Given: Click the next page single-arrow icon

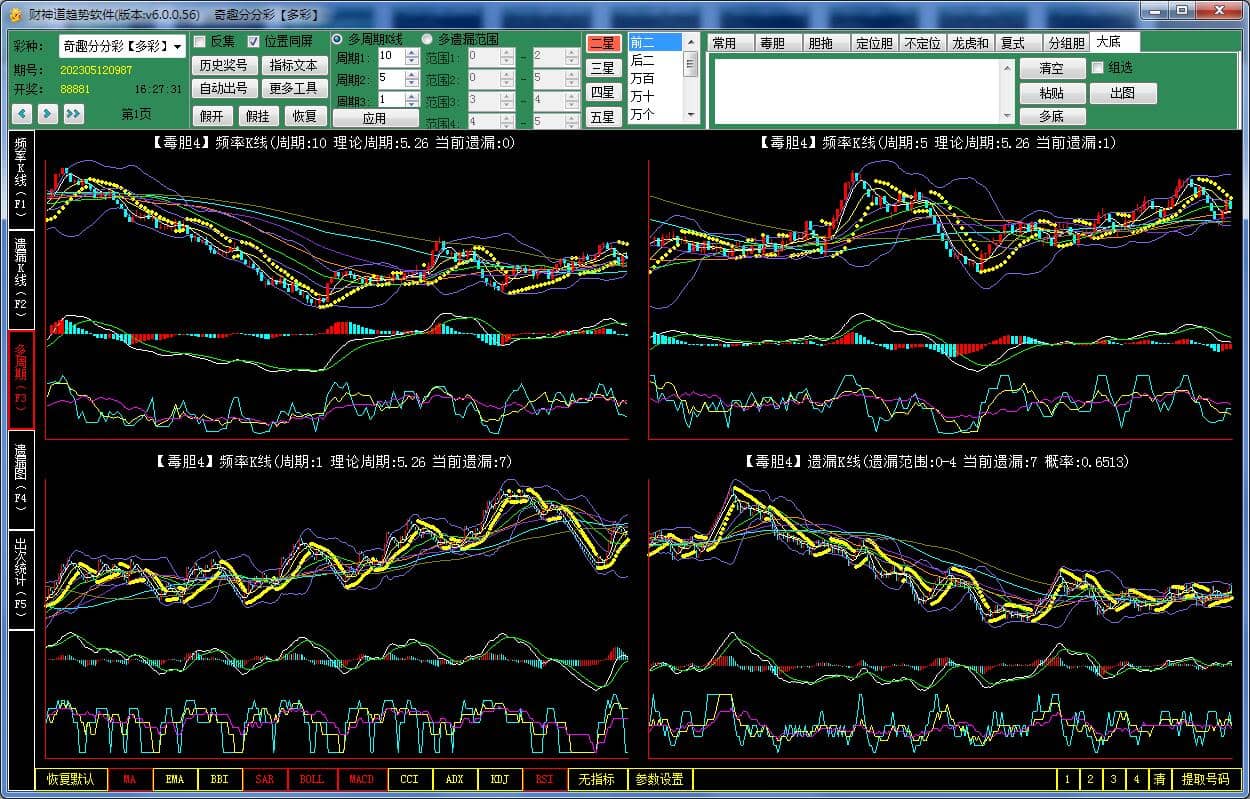Looking at the screenshot, I should point(47,114).
